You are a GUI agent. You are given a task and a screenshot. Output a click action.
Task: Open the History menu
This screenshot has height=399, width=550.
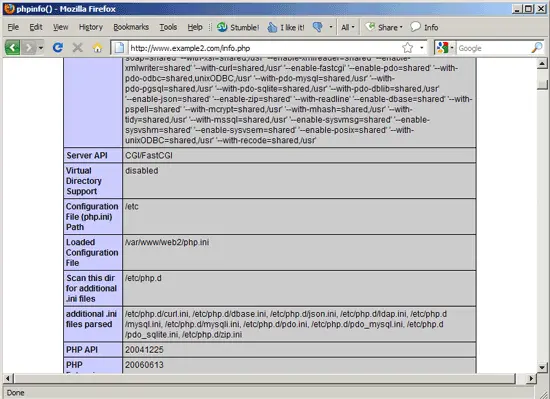pyautogui.click(x=90, y=27)
